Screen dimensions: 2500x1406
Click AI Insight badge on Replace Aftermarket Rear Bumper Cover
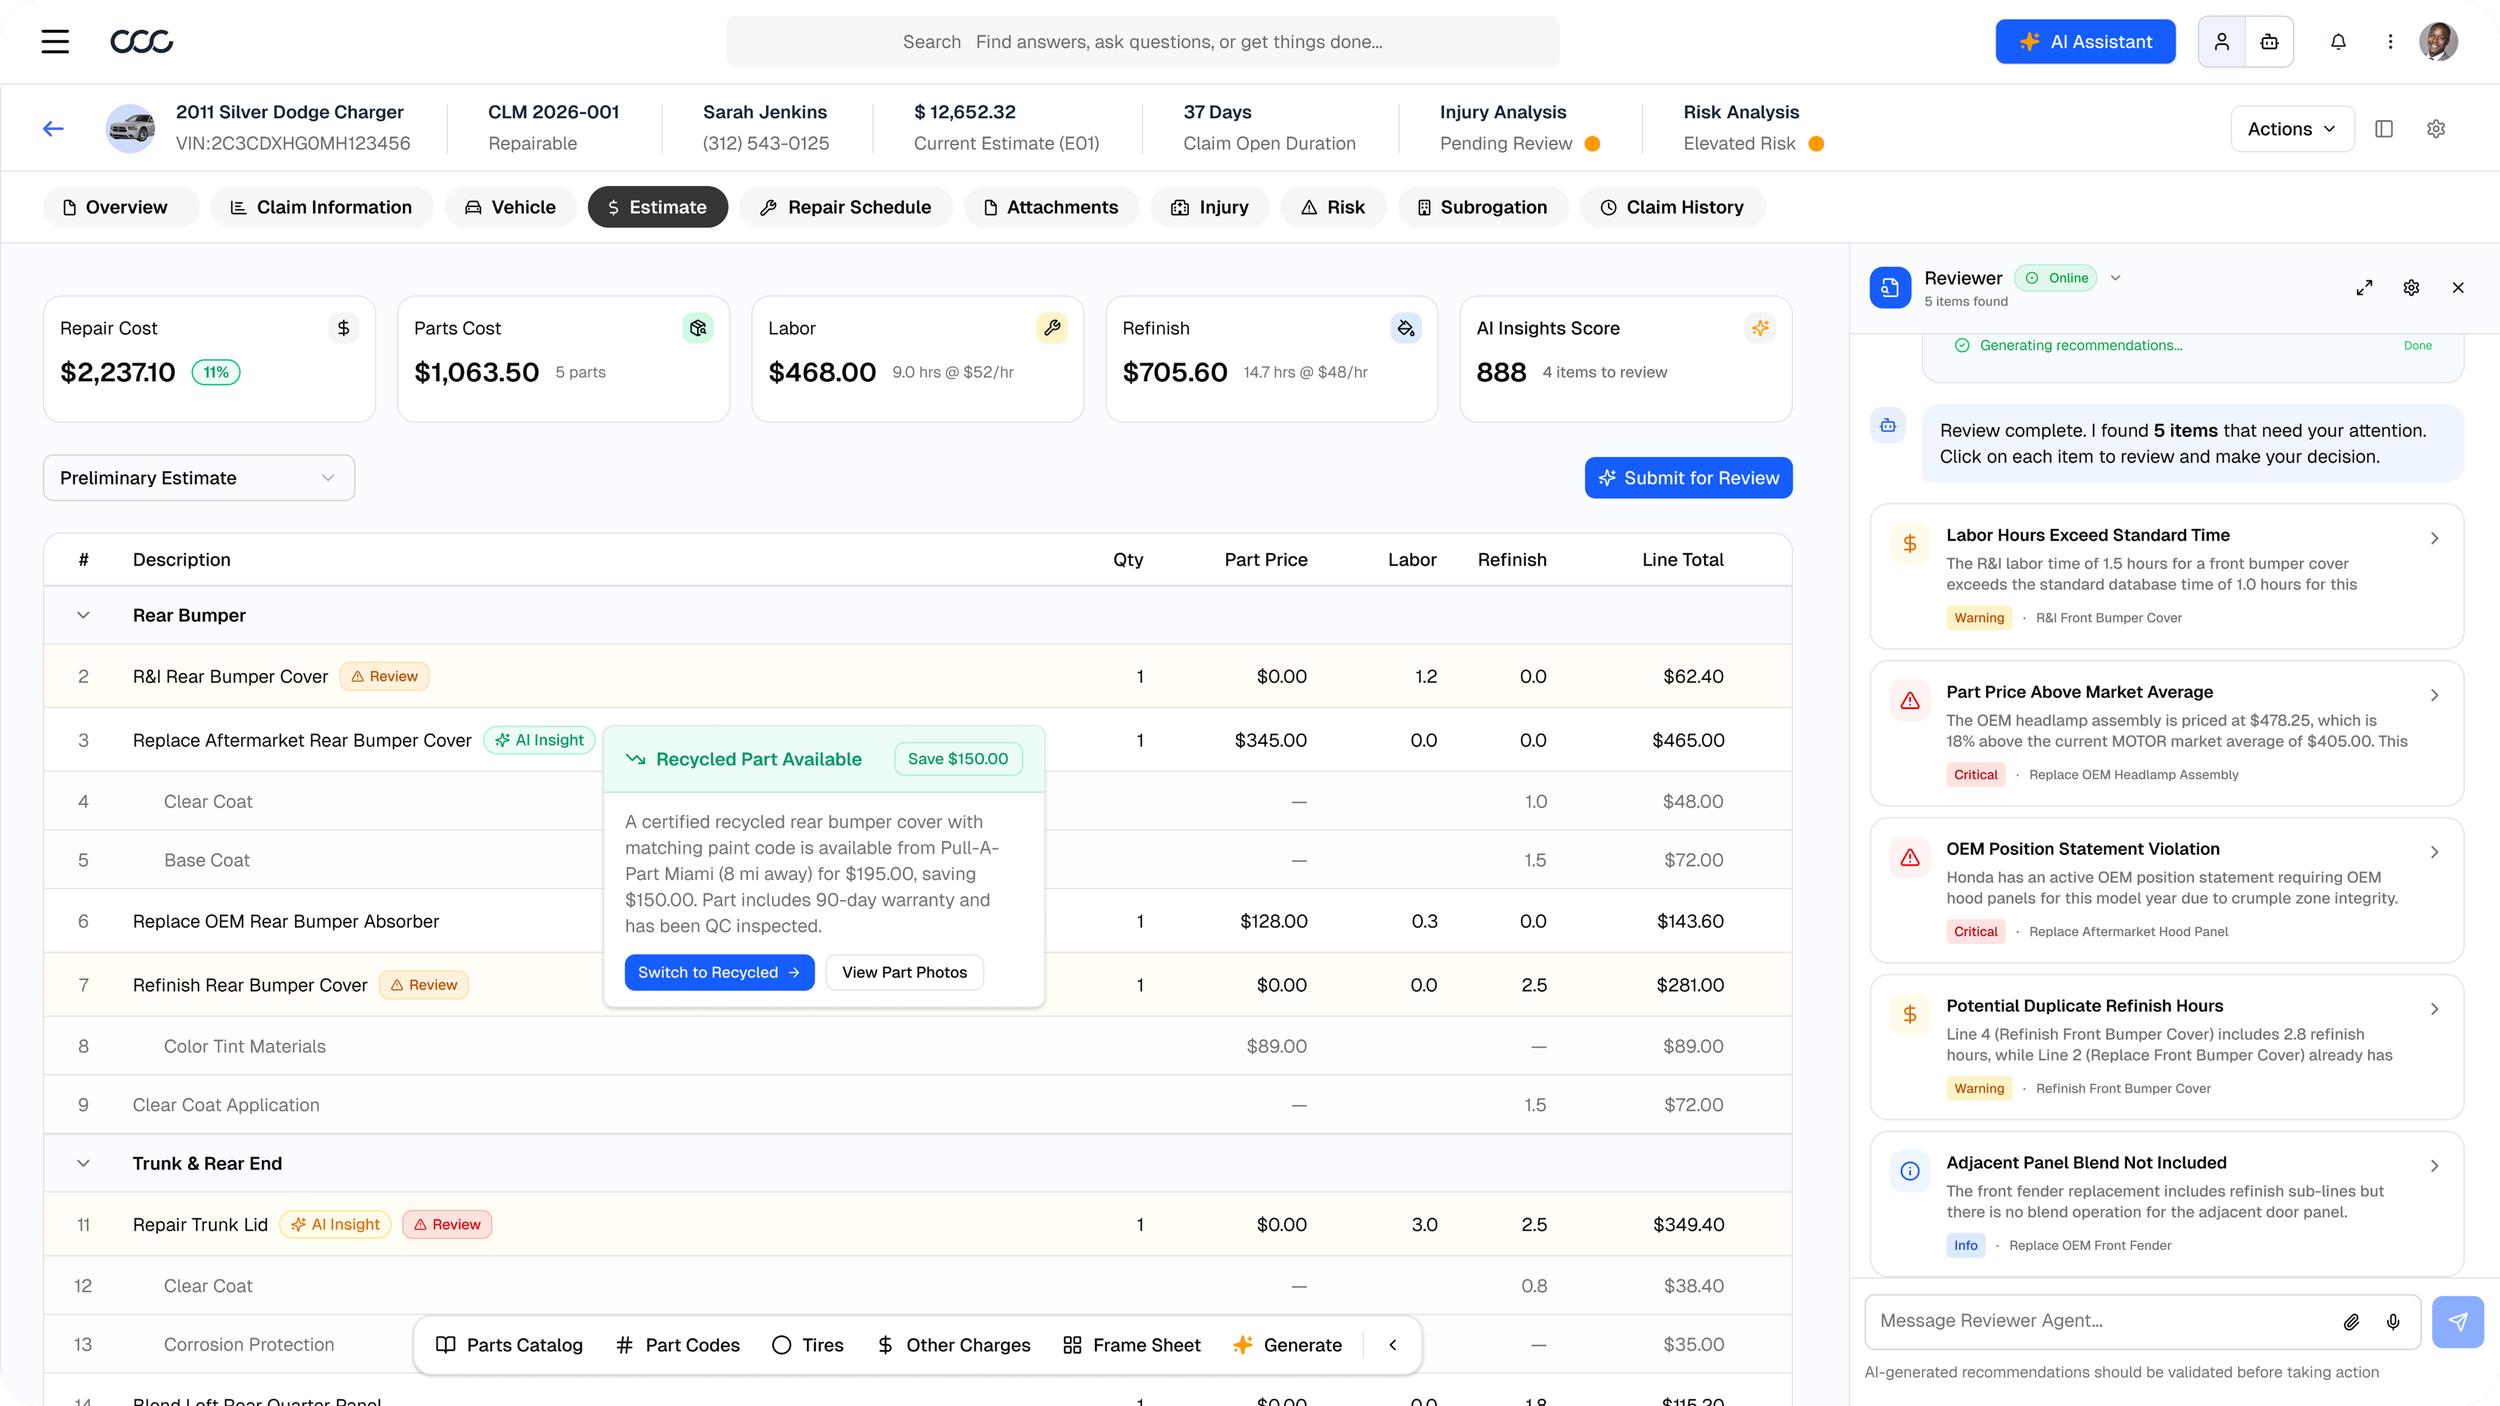540,740
